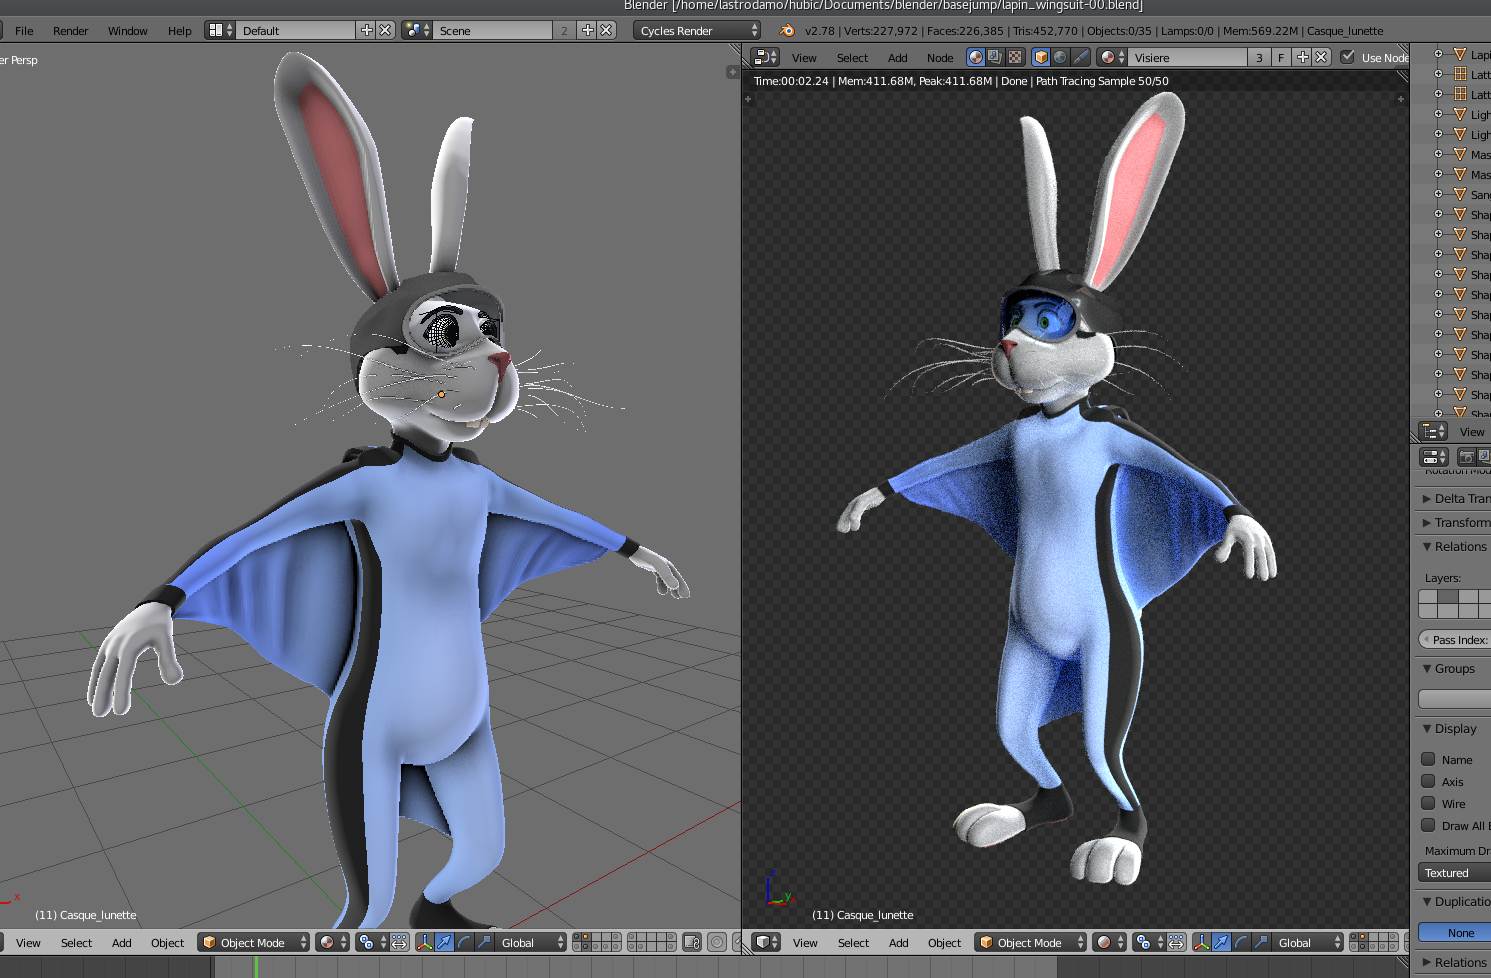The image size is (1491, 978).
Task: Open the Render menu
Action: [71, 31]
